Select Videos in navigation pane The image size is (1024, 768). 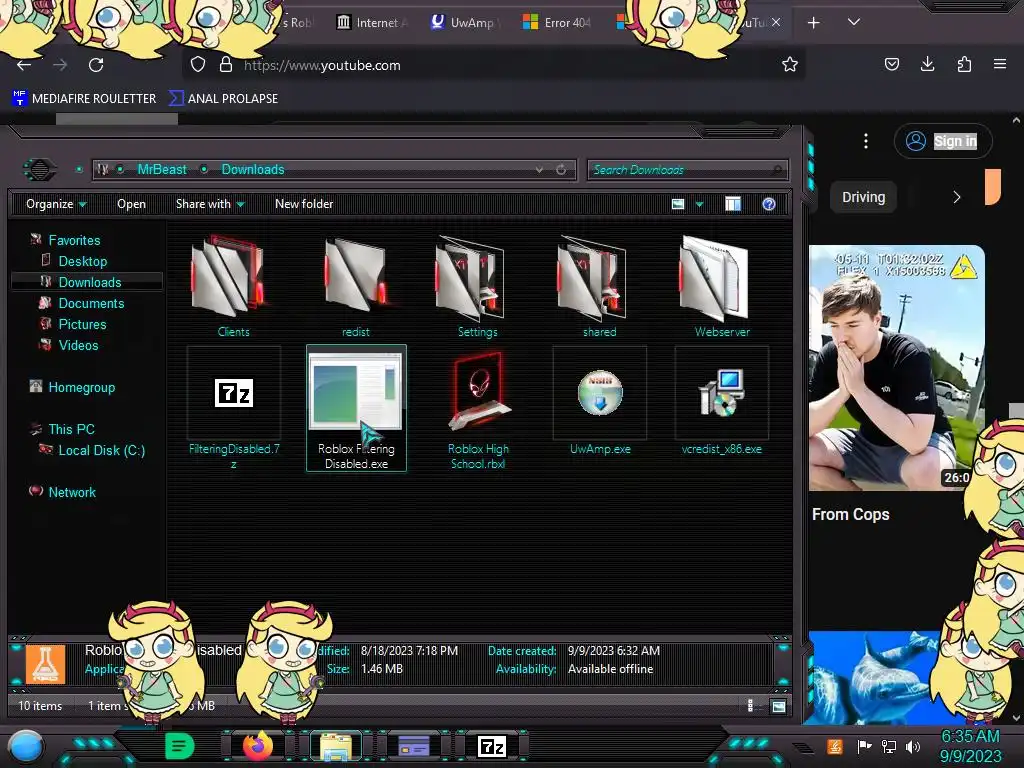[x=78, y=345]
